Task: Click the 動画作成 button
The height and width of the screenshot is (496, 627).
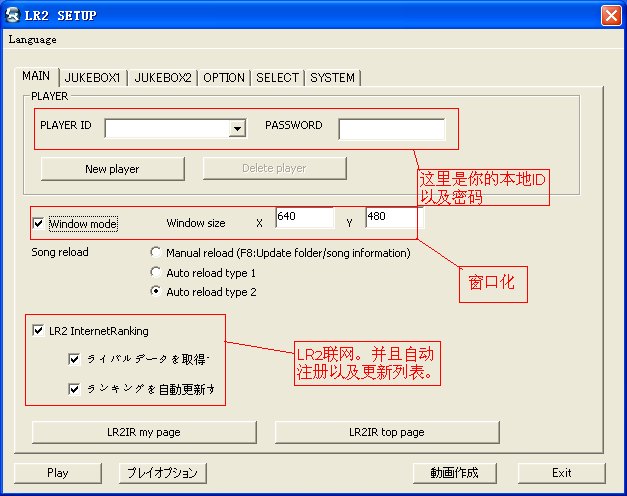Action: click(x=455, y=473)
